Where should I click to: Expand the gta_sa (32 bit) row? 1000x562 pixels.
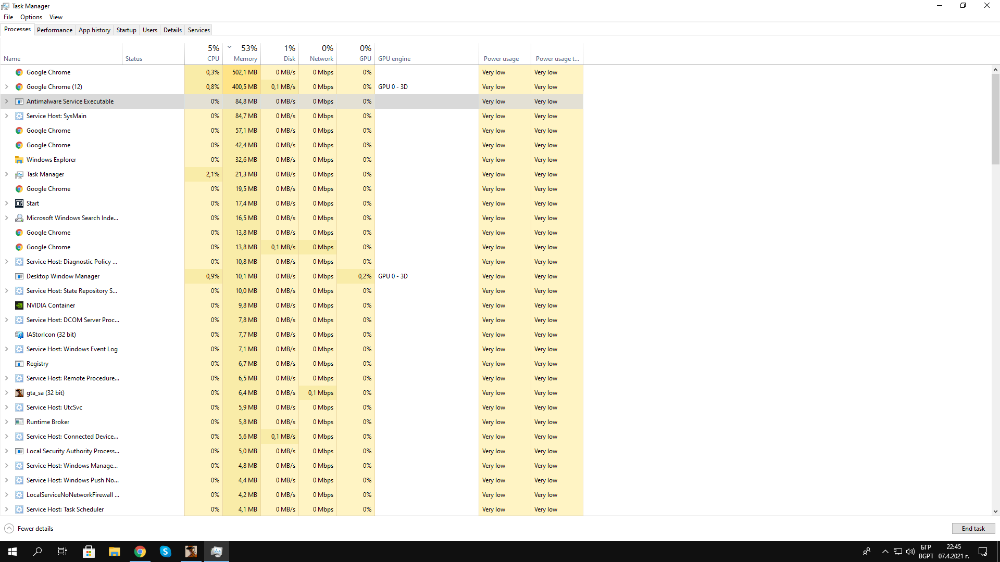[x=6, y=393]
